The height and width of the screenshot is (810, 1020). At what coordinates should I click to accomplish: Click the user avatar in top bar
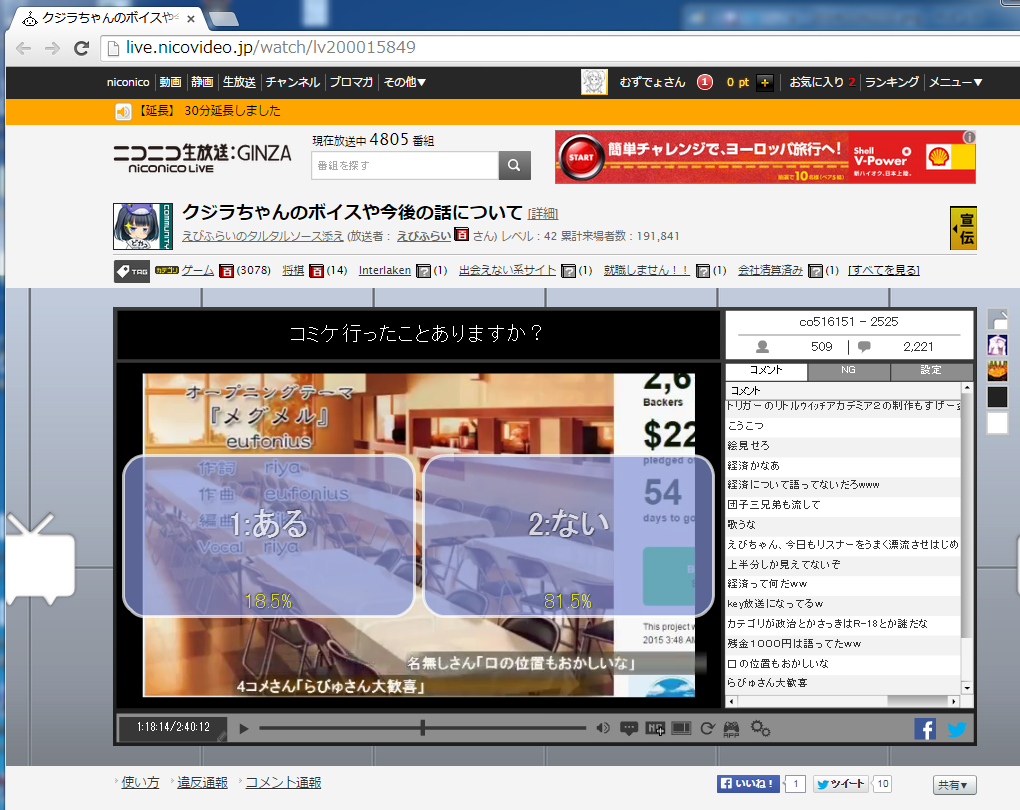[x=594, y=82]
